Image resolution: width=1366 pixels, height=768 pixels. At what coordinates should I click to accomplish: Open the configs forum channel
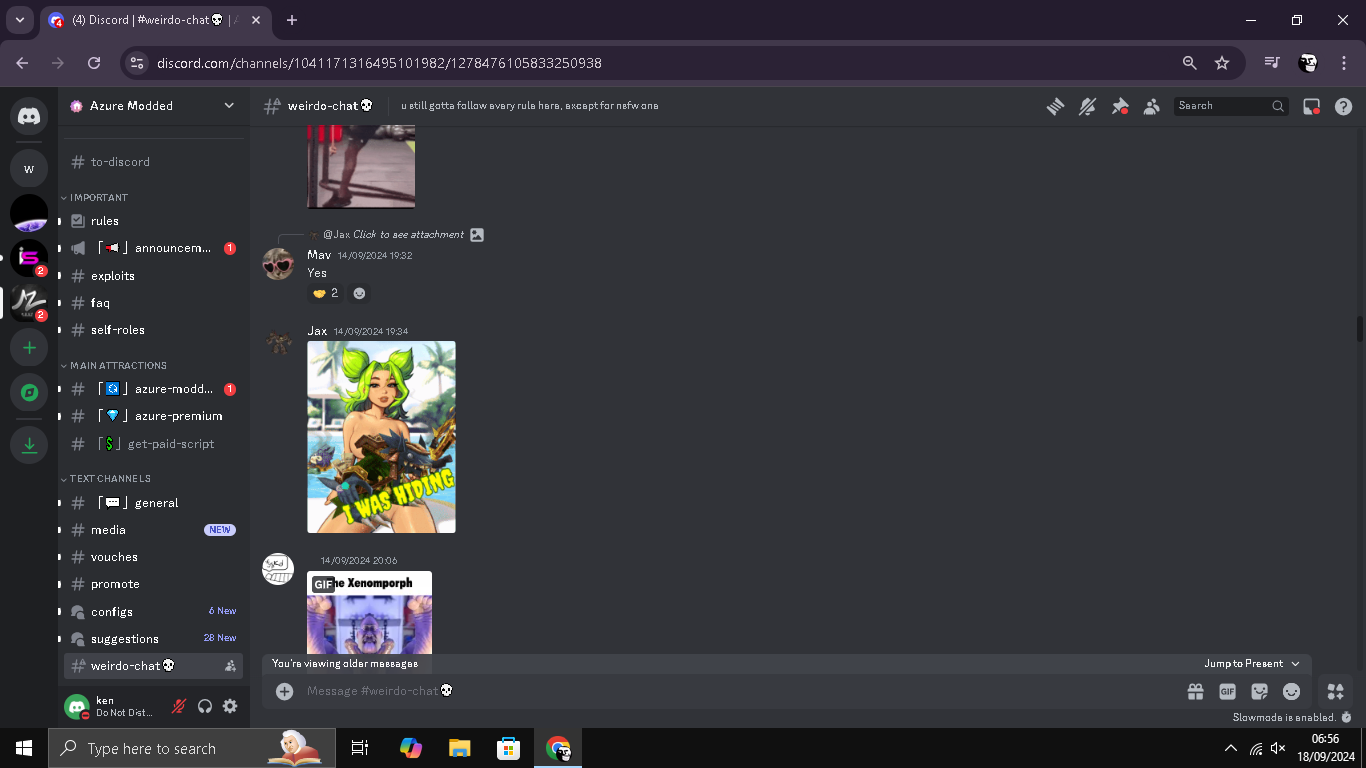(154, 612)
